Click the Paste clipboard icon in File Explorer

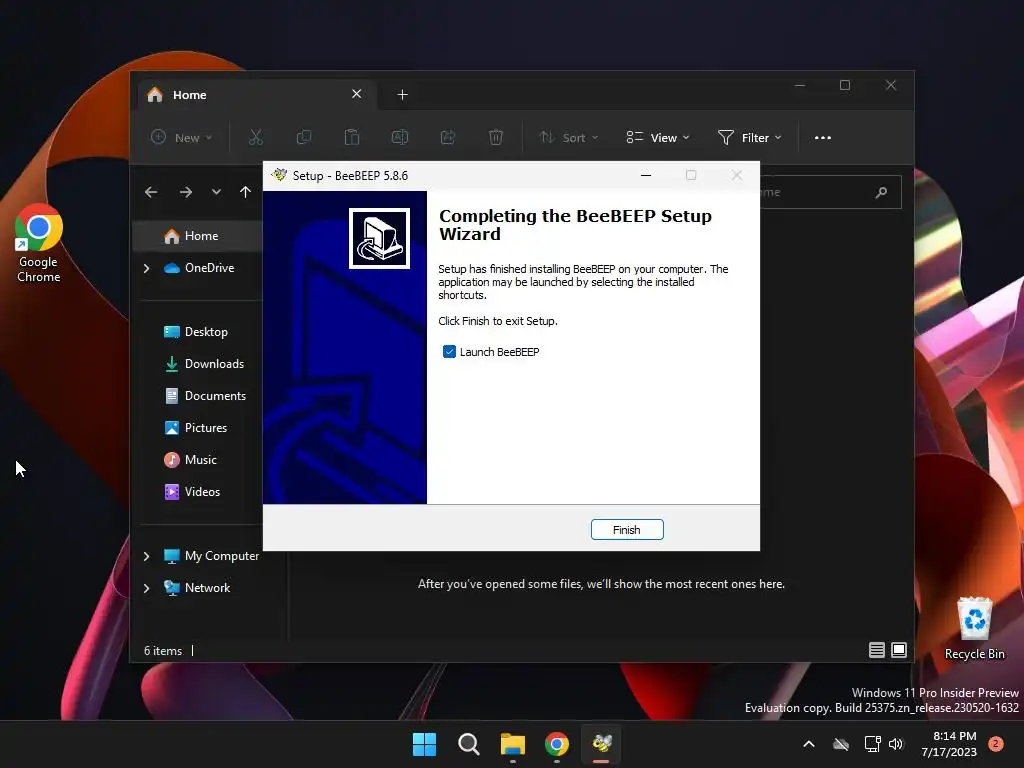352,137
